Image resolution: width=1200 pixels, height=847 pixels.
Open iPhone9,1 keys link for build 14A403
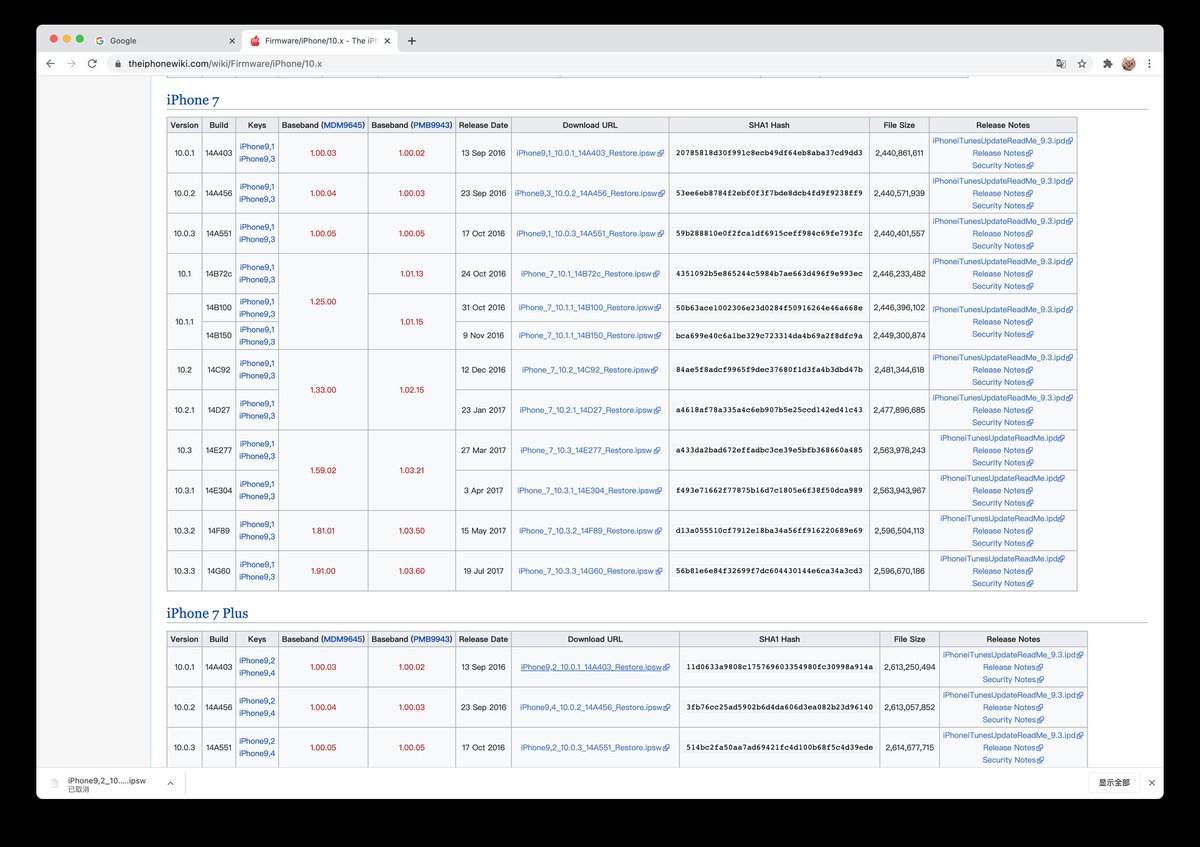click(257, 147)
